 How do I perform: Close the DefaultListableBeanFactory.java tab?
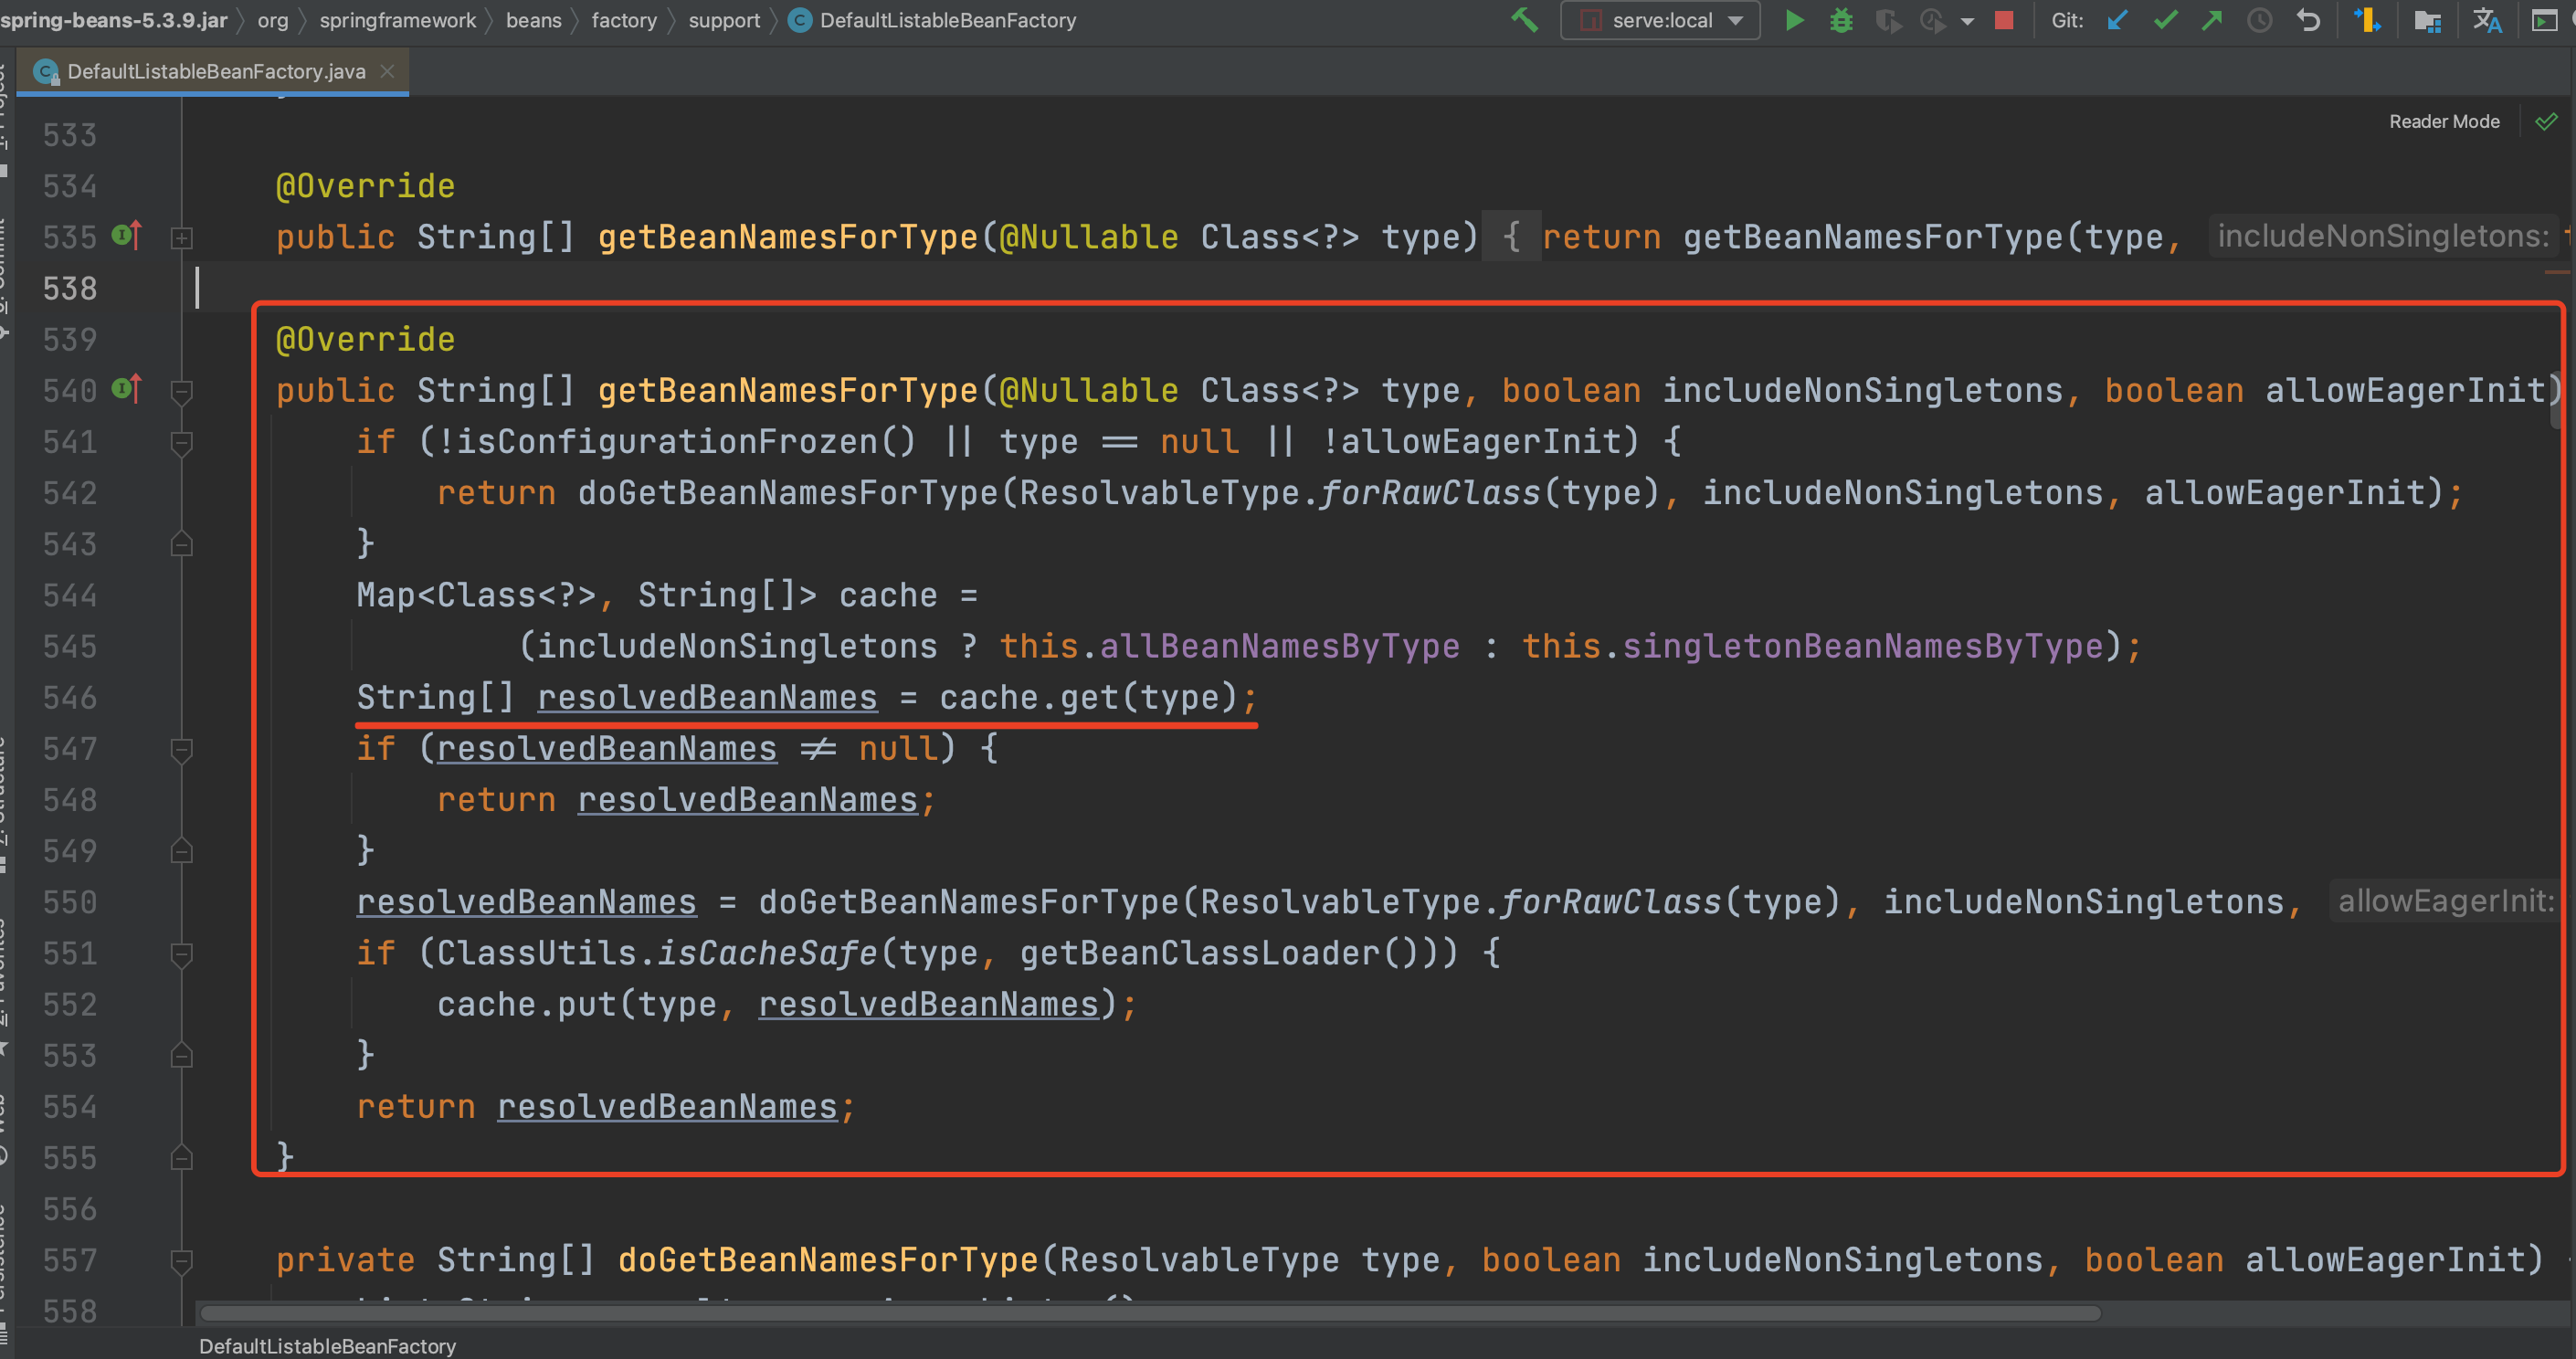coord(388,71)
